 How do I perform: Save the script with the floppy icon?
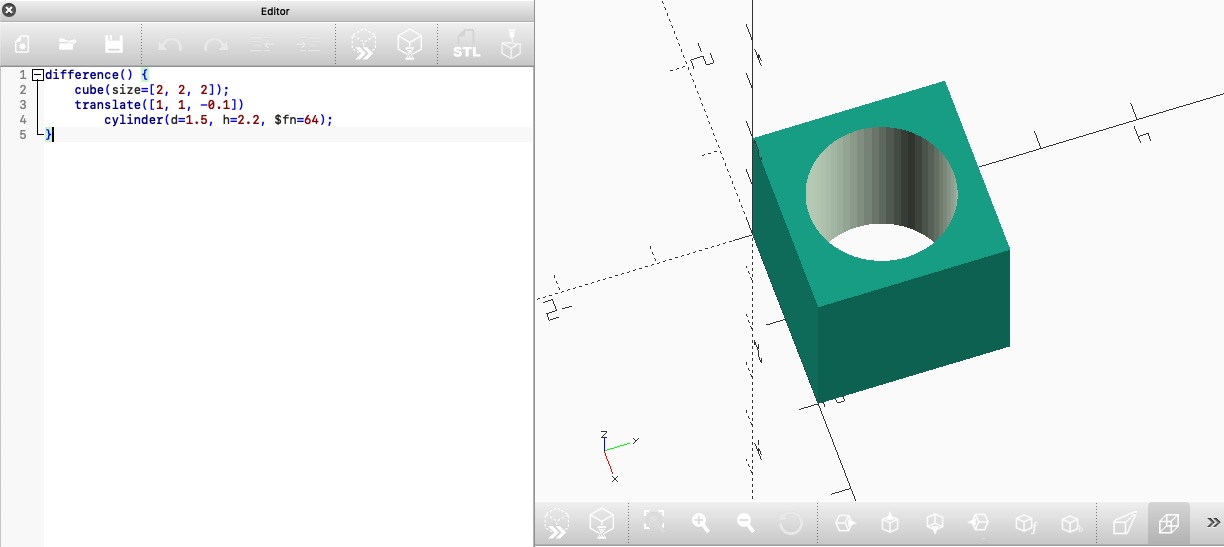114,45
